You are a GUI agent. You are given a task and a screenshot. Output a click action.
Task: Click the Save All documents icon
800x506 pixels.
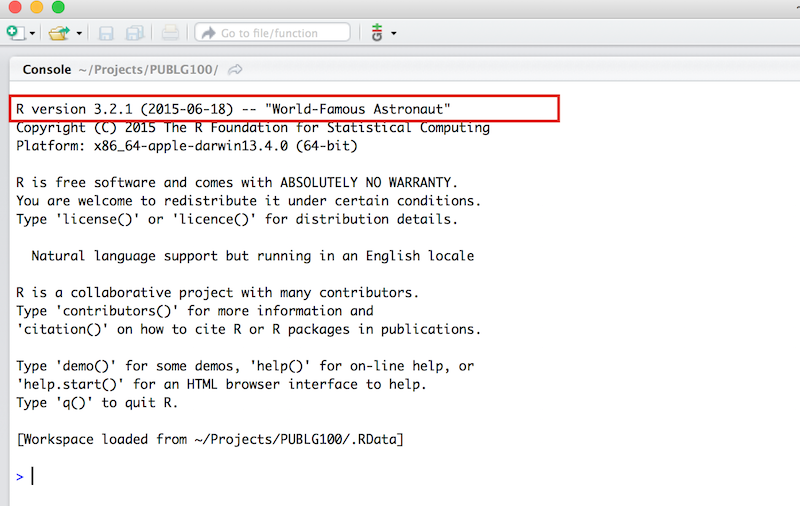[x=134, y=33]
